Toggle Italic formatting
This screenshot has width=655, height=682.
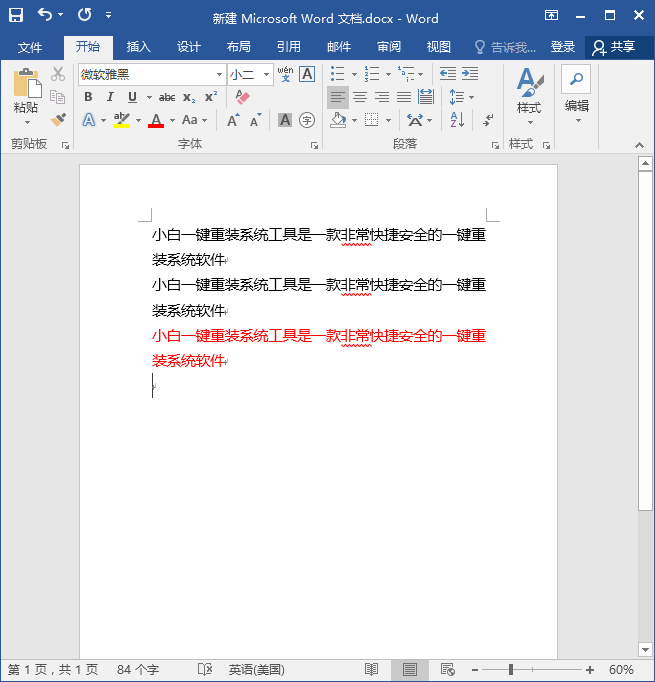pos(110,97)
